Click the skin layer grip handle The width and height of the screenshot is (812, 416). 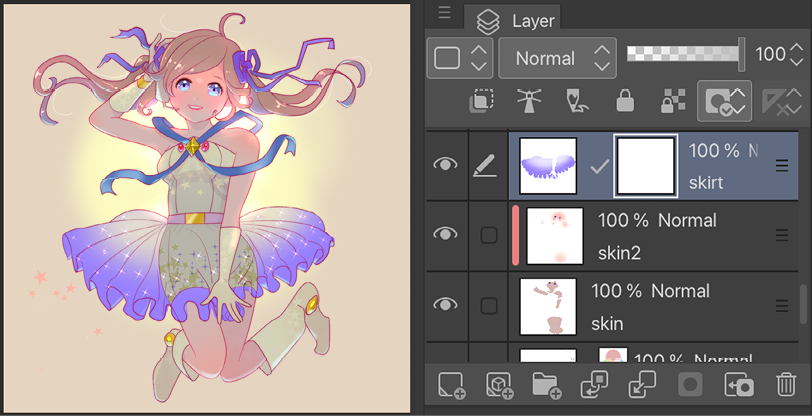pyautogui.click(x=781, y=306)
